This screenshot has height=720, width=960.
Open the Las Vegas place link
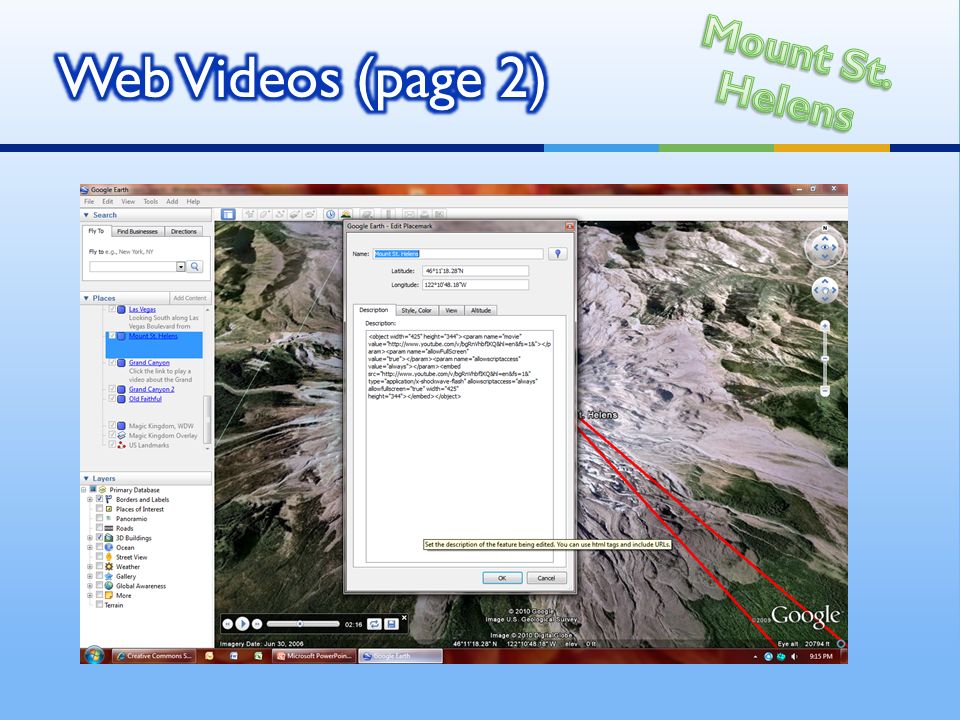click(142, 310)
